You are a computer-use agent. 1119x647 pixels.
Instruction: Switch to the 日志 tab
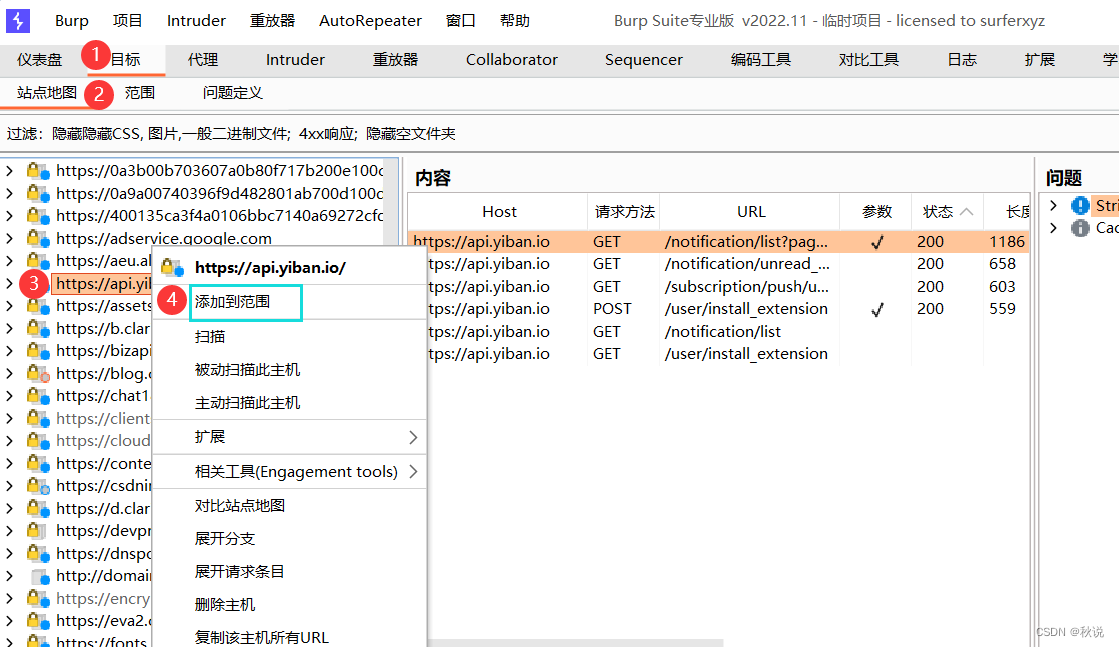962,60
